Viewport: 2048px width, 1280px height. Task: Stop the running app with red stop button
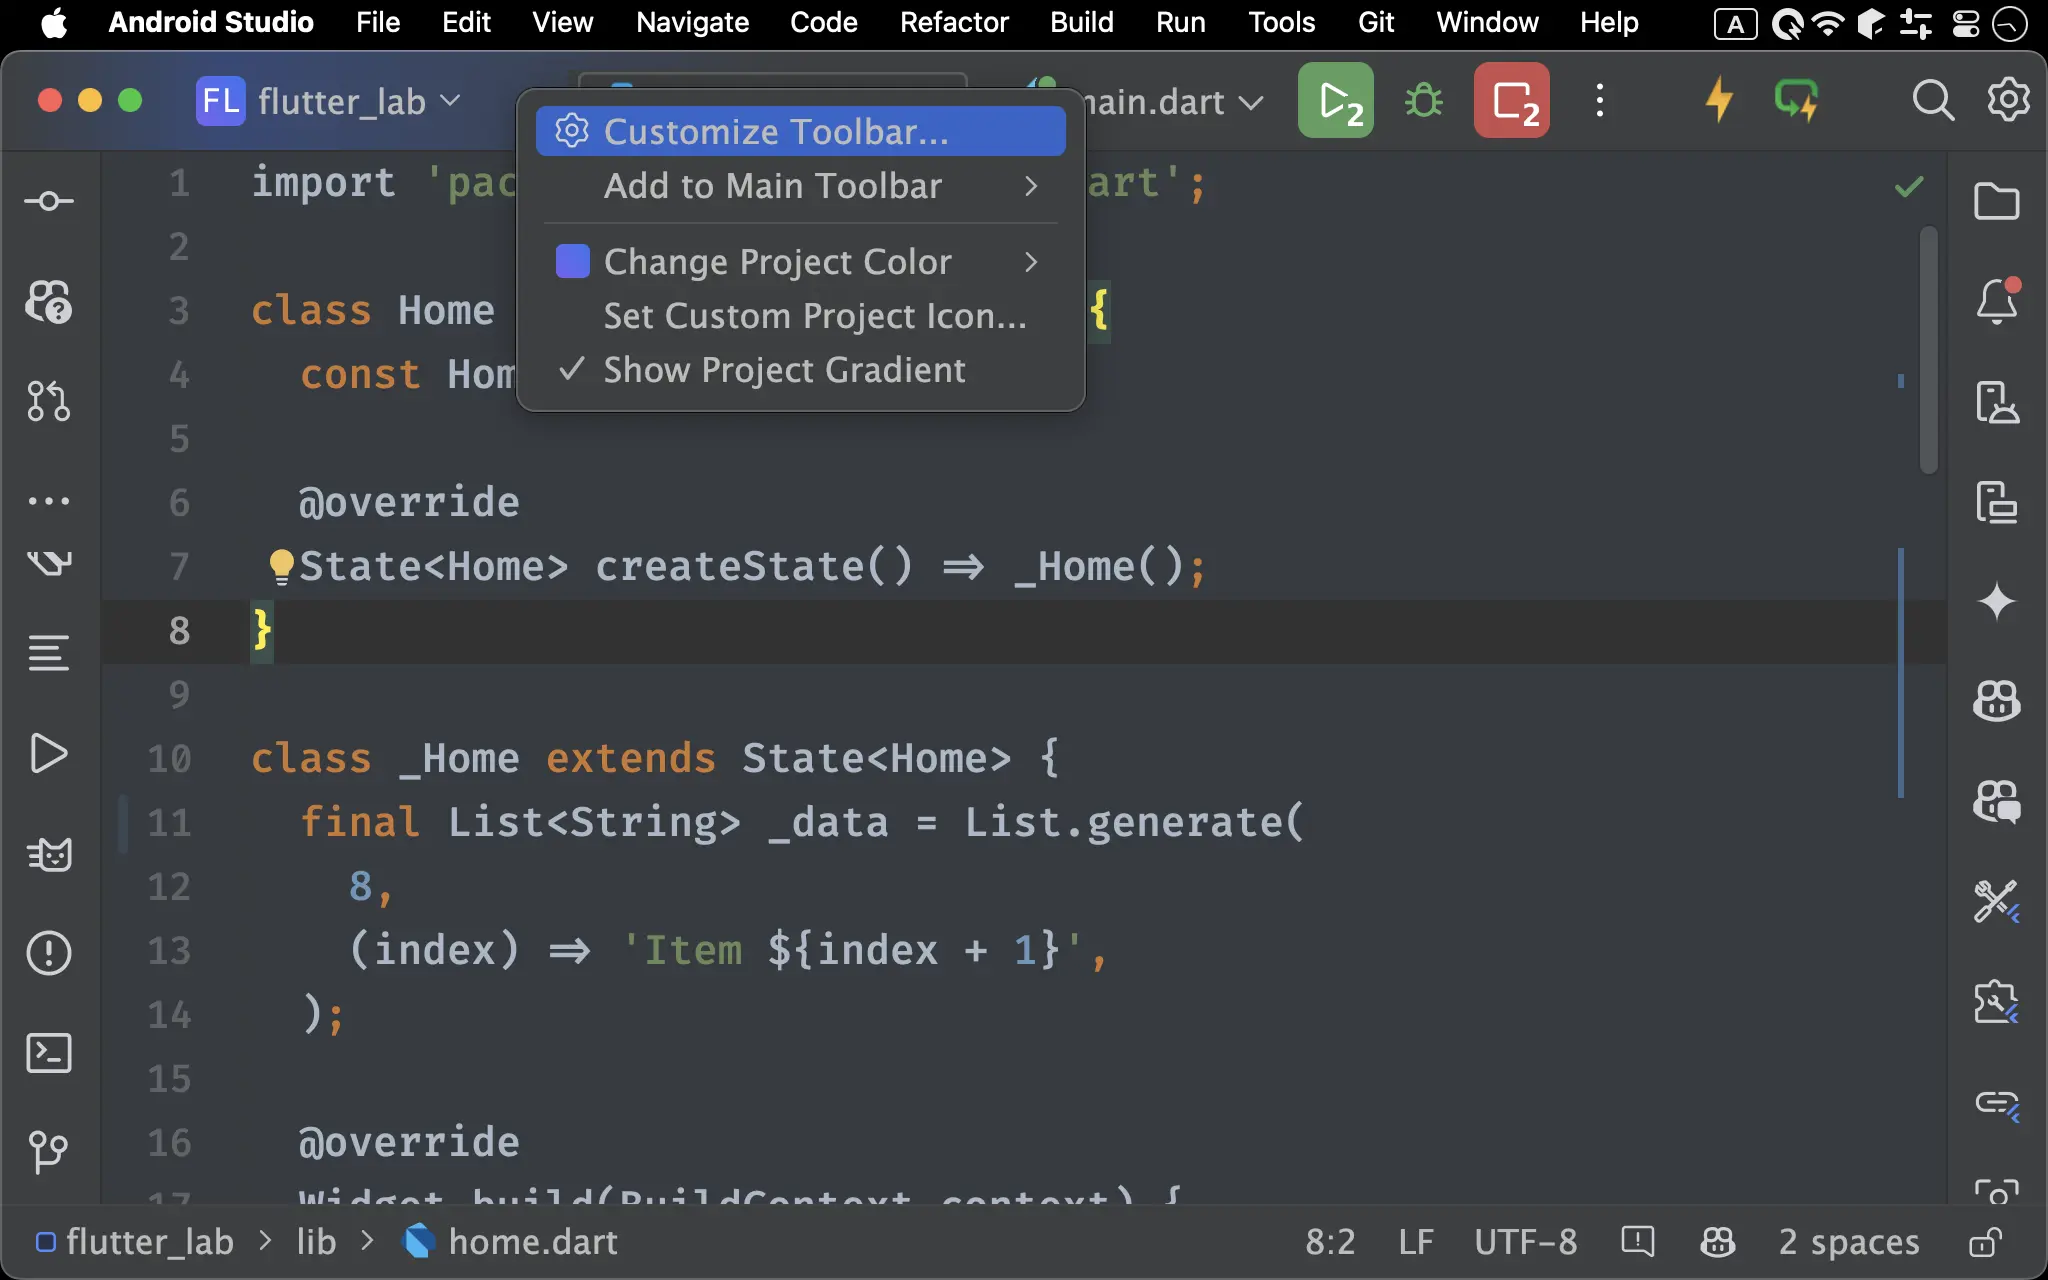pyautogui.click(x=1512, y=100)
